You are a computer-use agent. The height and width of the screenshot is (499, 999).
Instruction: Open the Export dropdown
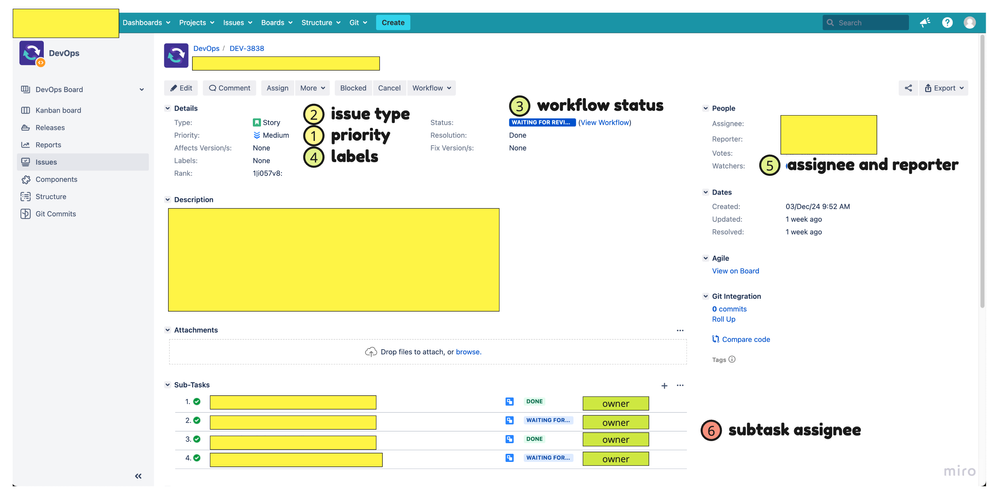point(944,88)
